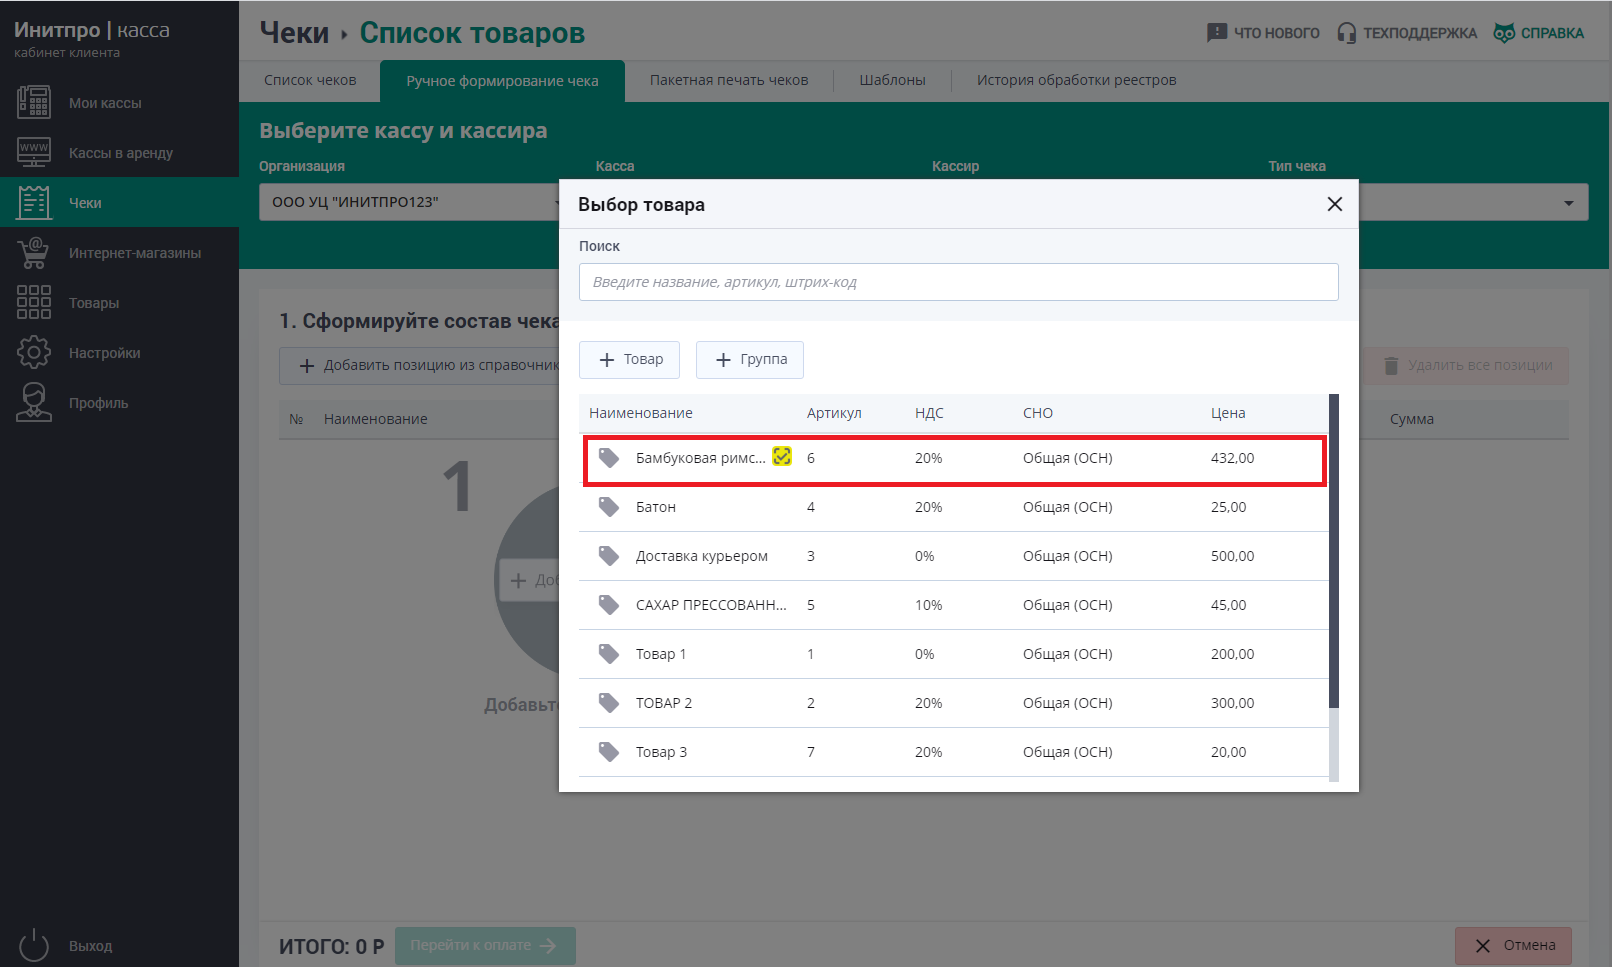Select the Товар 1 product name
Screen dimensions: 1612x967
[x=661, y=654]
